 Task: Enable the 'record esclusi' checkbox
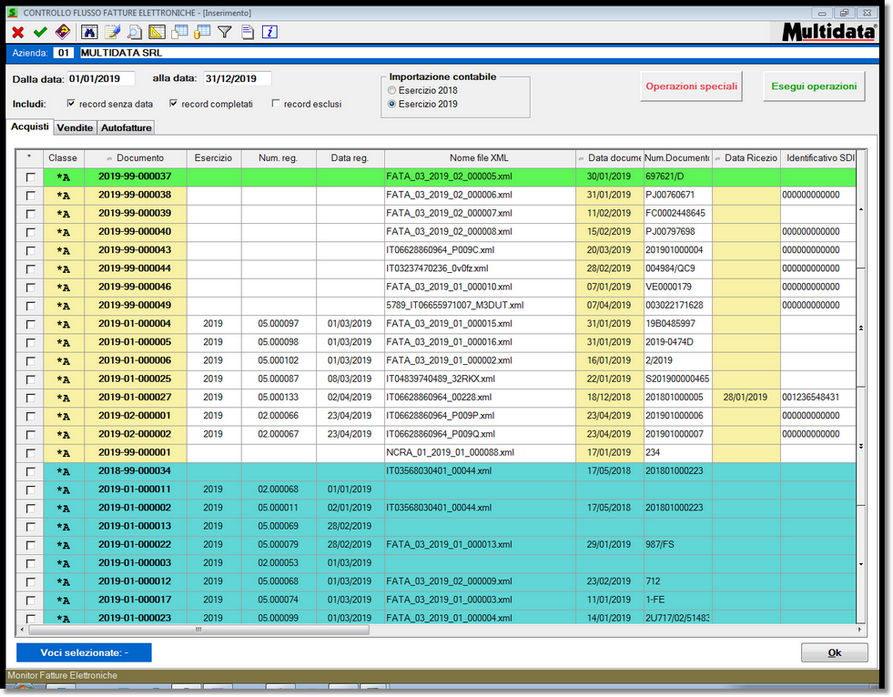(276, 104)
